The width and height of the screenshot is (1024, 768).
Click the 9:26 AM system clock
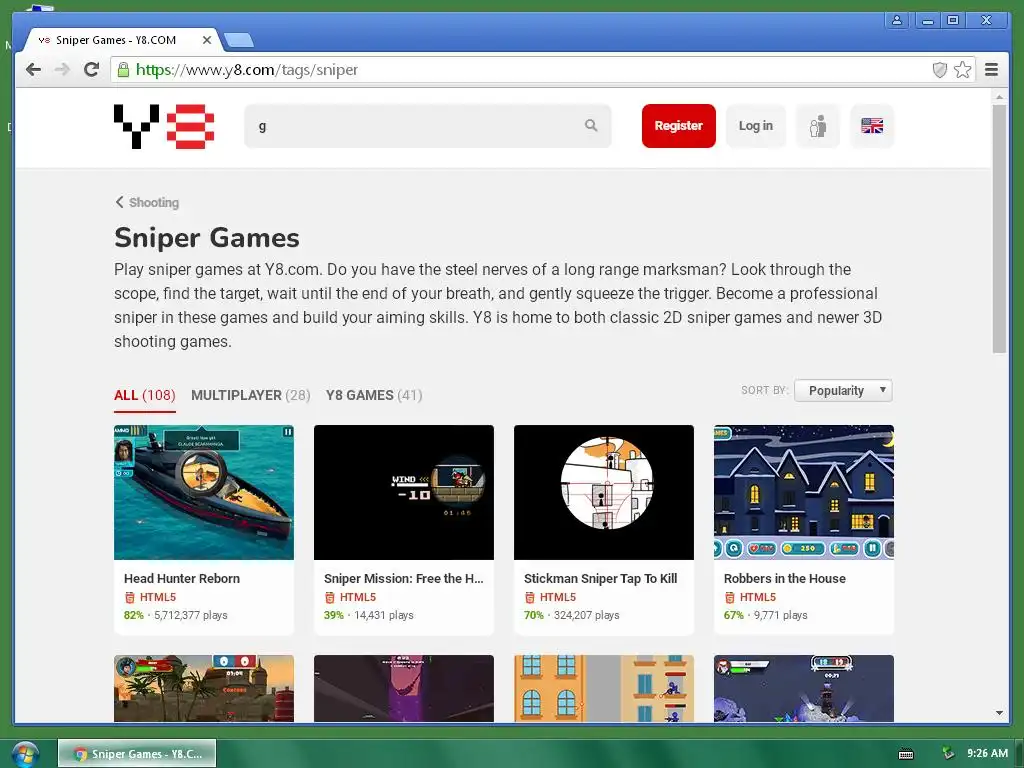pos(987,754)
